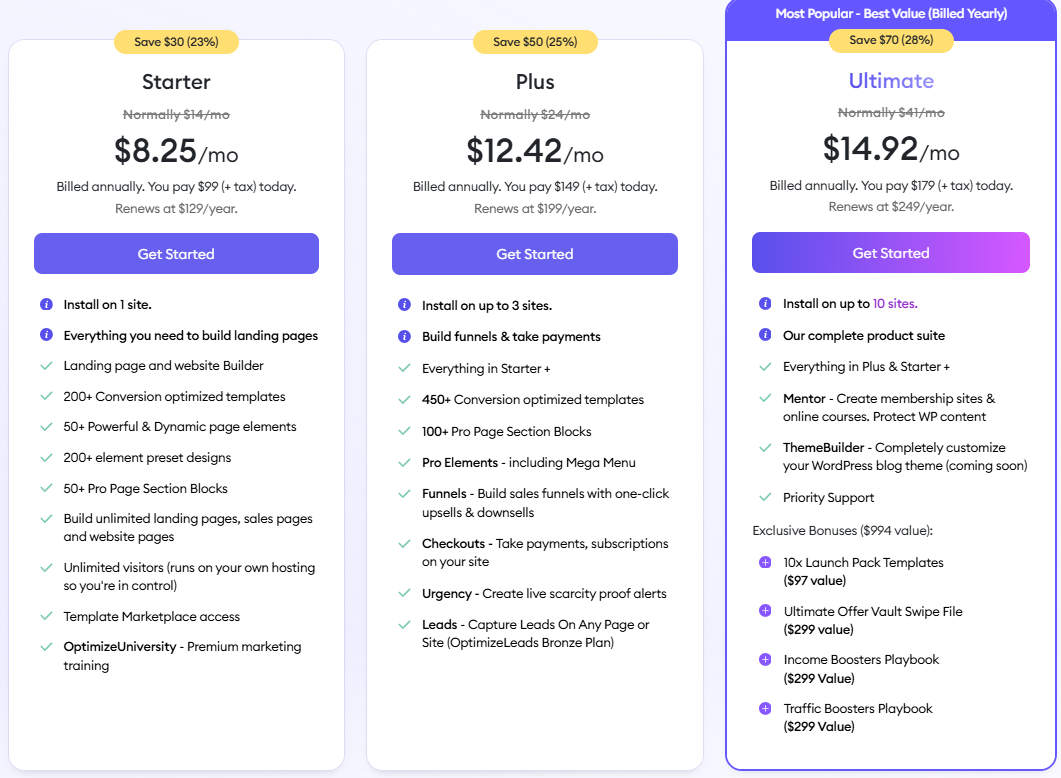1061x778 pixels.
Task: Click checkmark beside 'Everything in Starter +'
Action: (x=405, y=369)
